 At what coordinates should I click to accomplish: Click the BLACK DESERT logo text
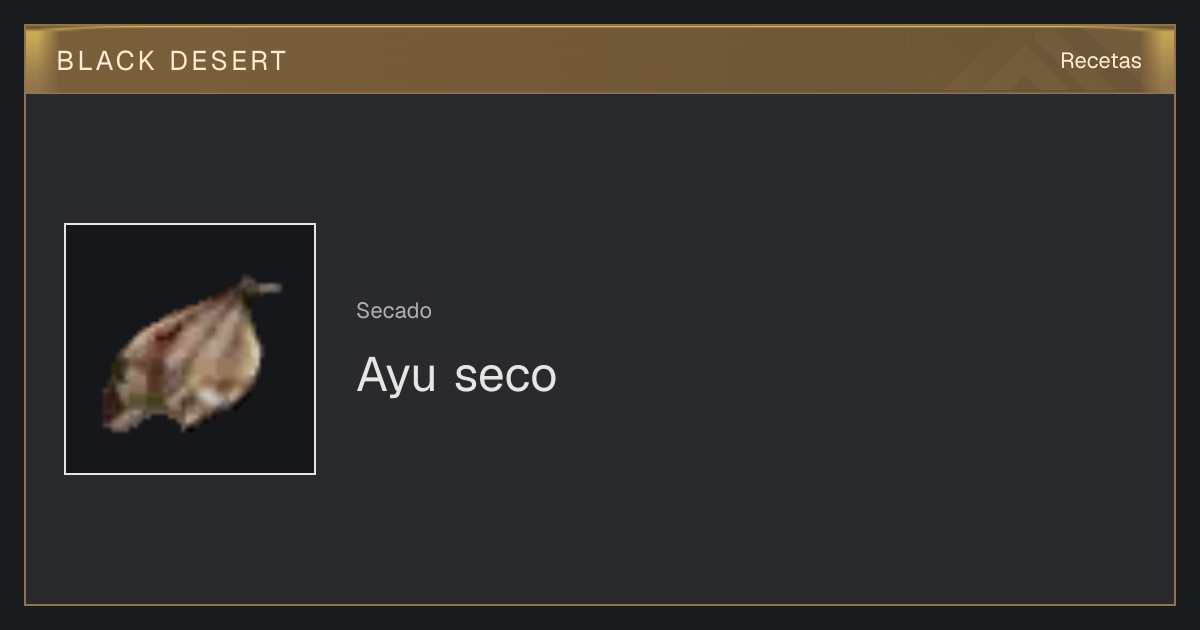pyautogui.click(x=172, y=61)
